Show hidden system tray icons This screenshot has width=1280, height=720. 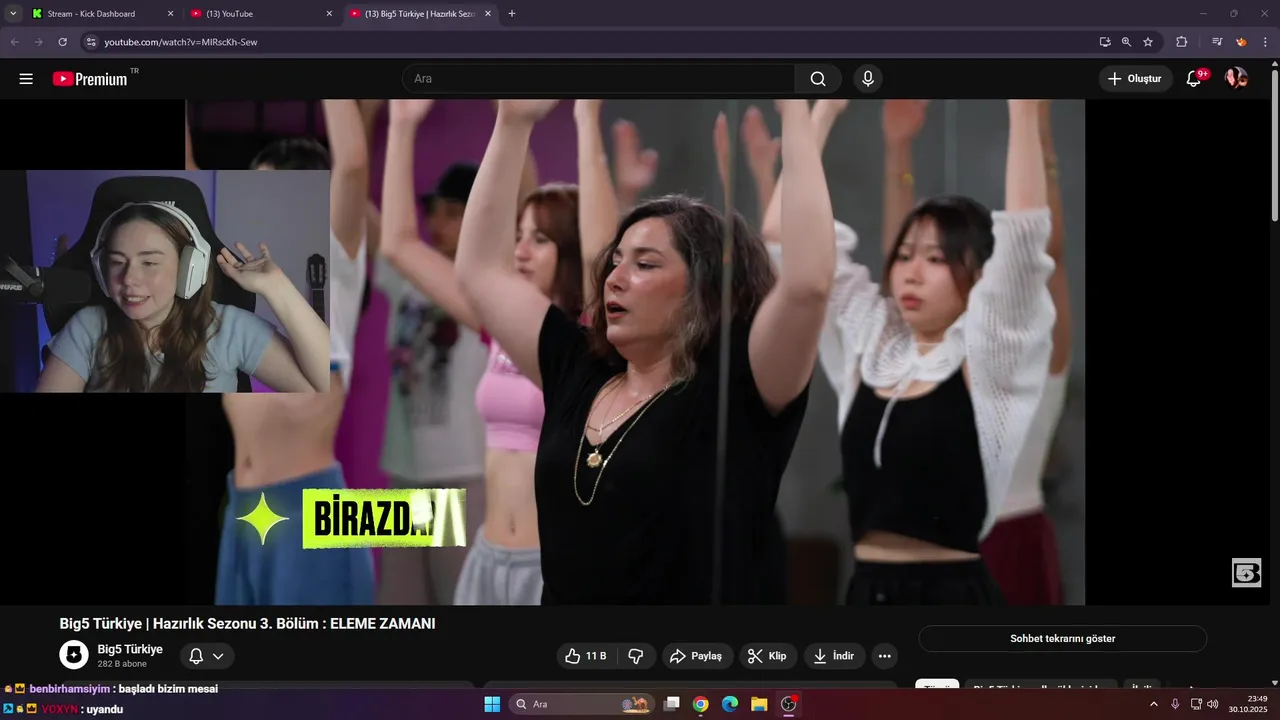[1154, 704]
